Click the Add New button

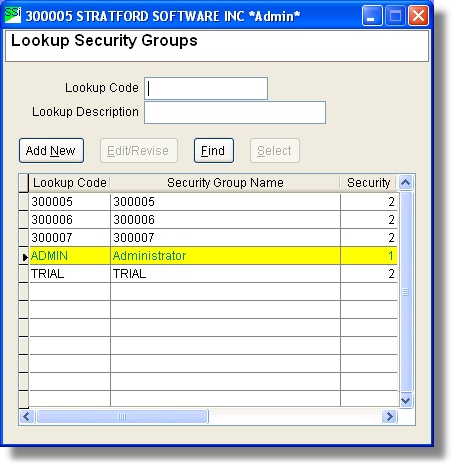click(51, 151)
